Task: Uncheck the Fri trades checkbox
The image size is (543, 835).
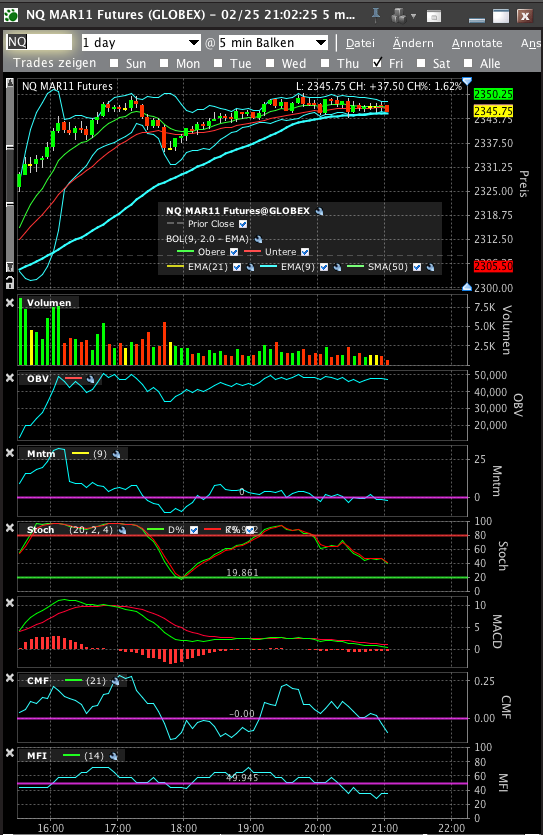Action: 377,63
